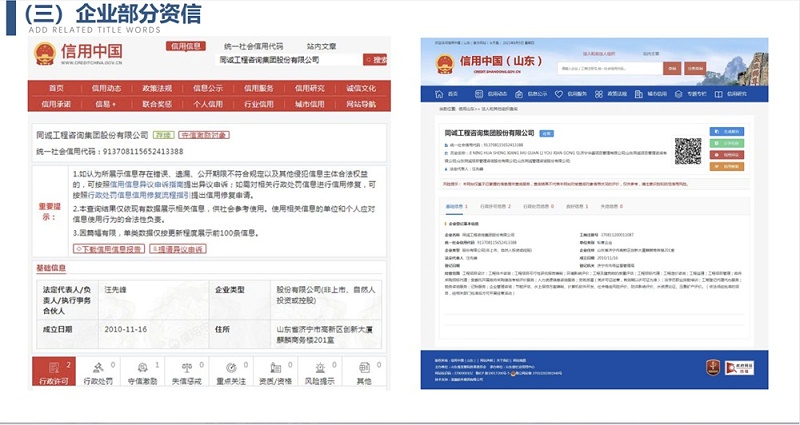Switch to 行政处罚信息 tab on Shandong page

(x=538, y=207)
